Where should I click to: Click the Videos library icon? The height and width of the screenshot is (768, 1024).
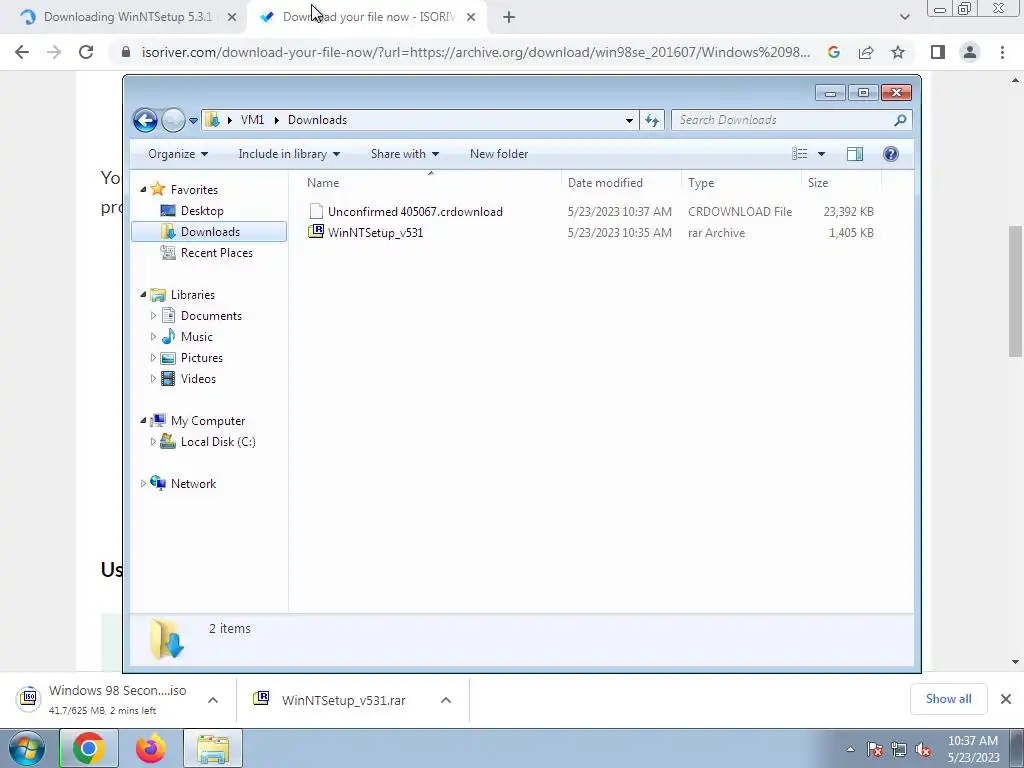click(168, 379)
